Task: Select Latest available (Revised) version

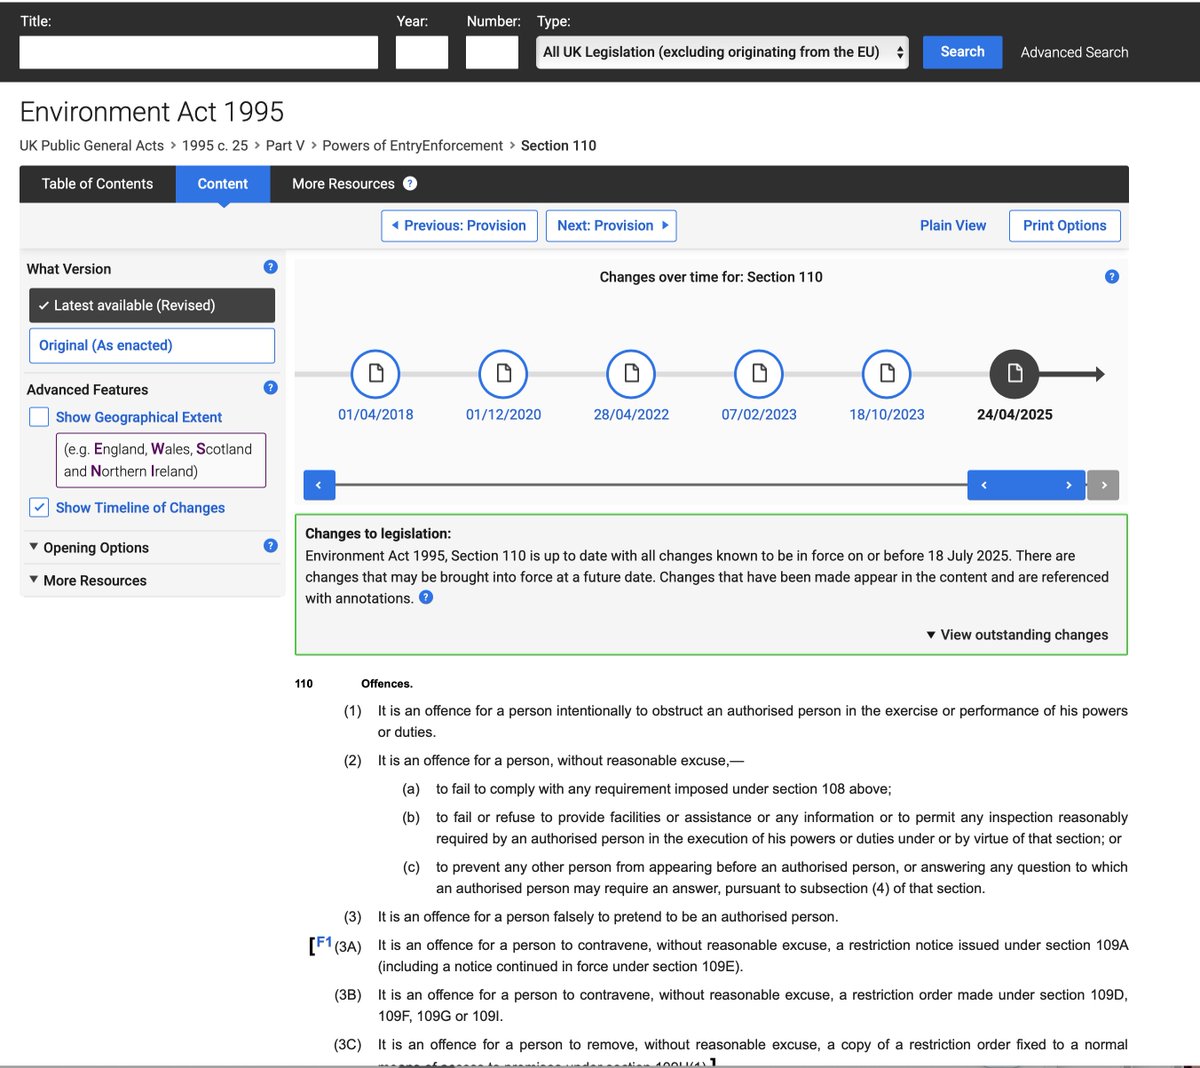Action: point(152,305)
